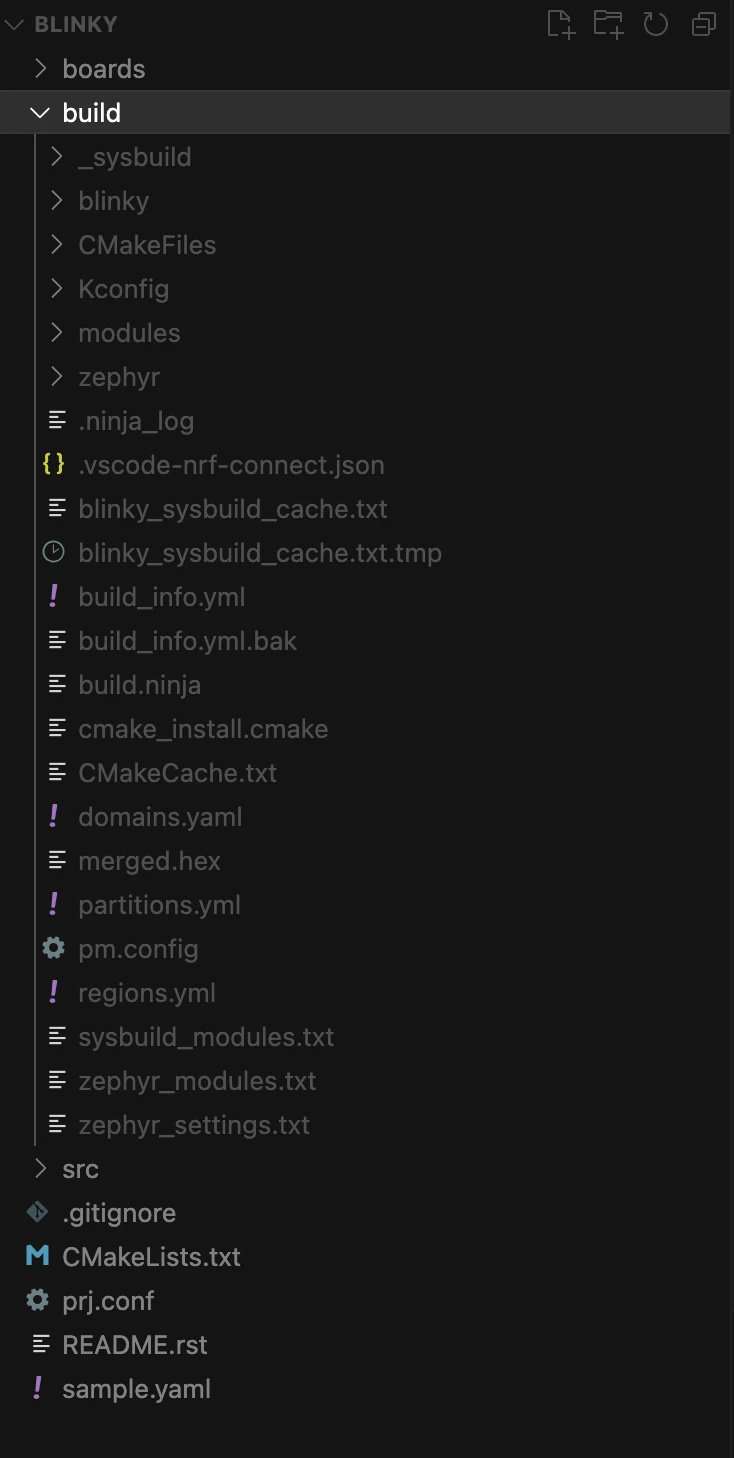734x1458 pixels.
Task: Open the prj.conf file
Action: [x=108, y=1300]
